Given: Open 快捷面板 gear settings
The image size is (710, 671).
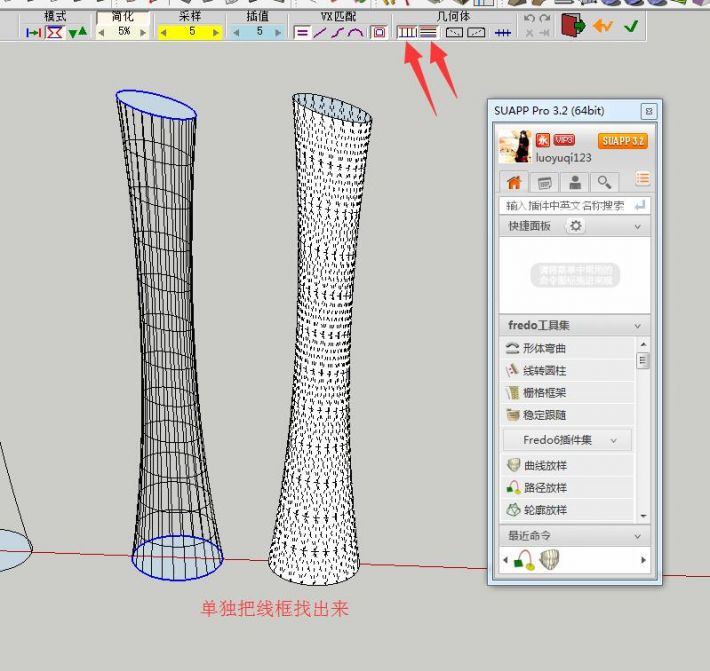Looking at the screenshot, I should click(x=576, y=225).
